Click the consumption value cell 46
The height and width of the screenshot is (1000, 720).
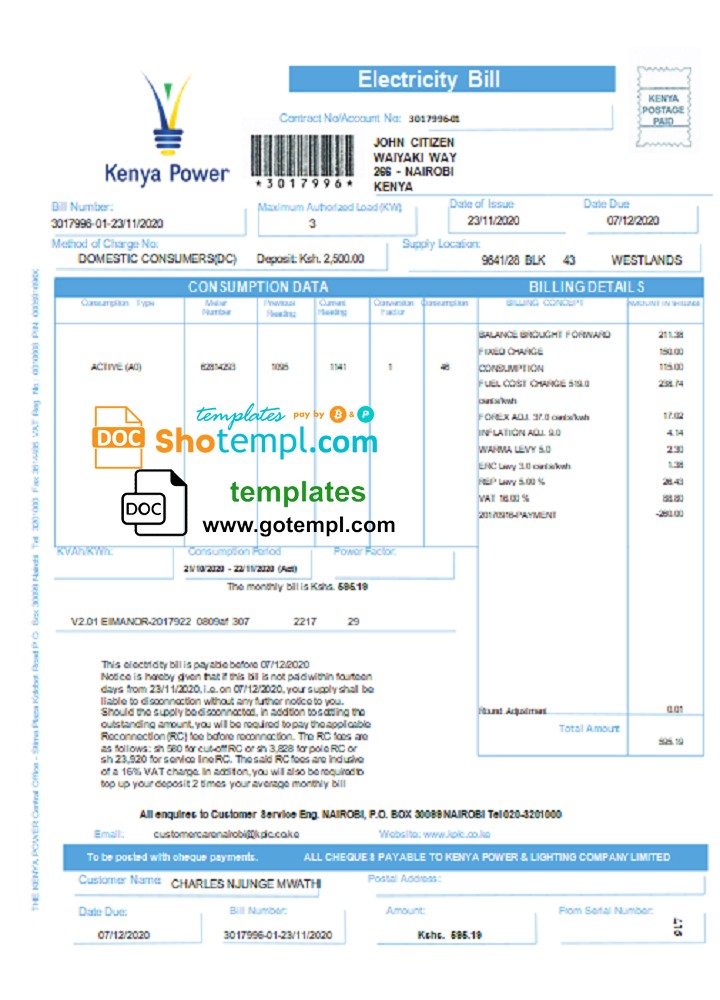tap(445, 367)
